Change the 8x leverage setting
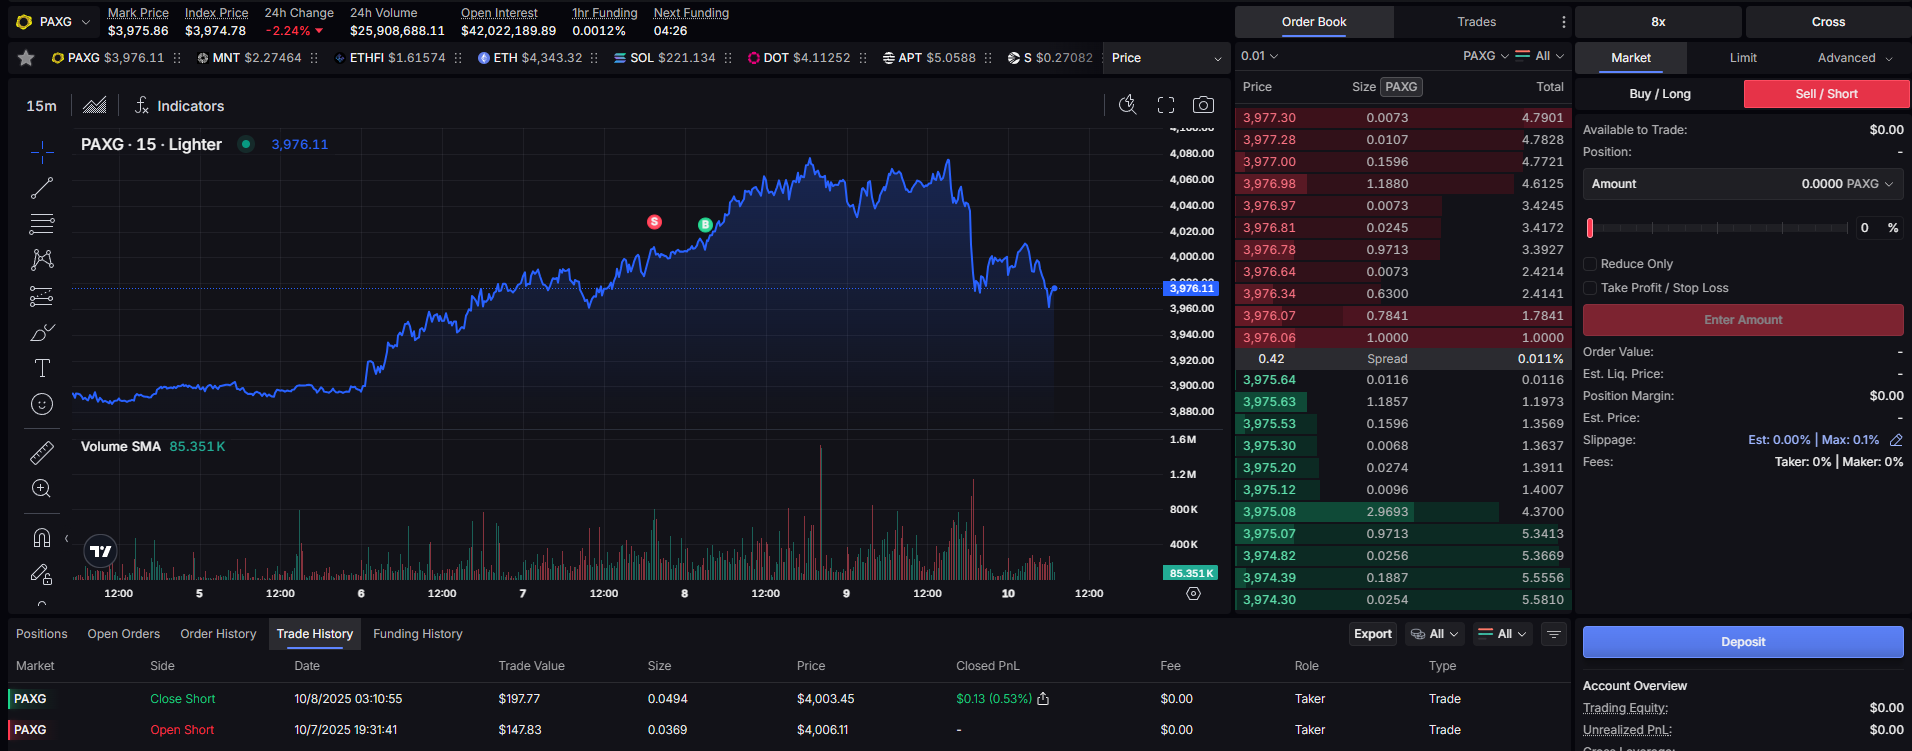Screen dimensions: 1912x751 pos(1658,22)
